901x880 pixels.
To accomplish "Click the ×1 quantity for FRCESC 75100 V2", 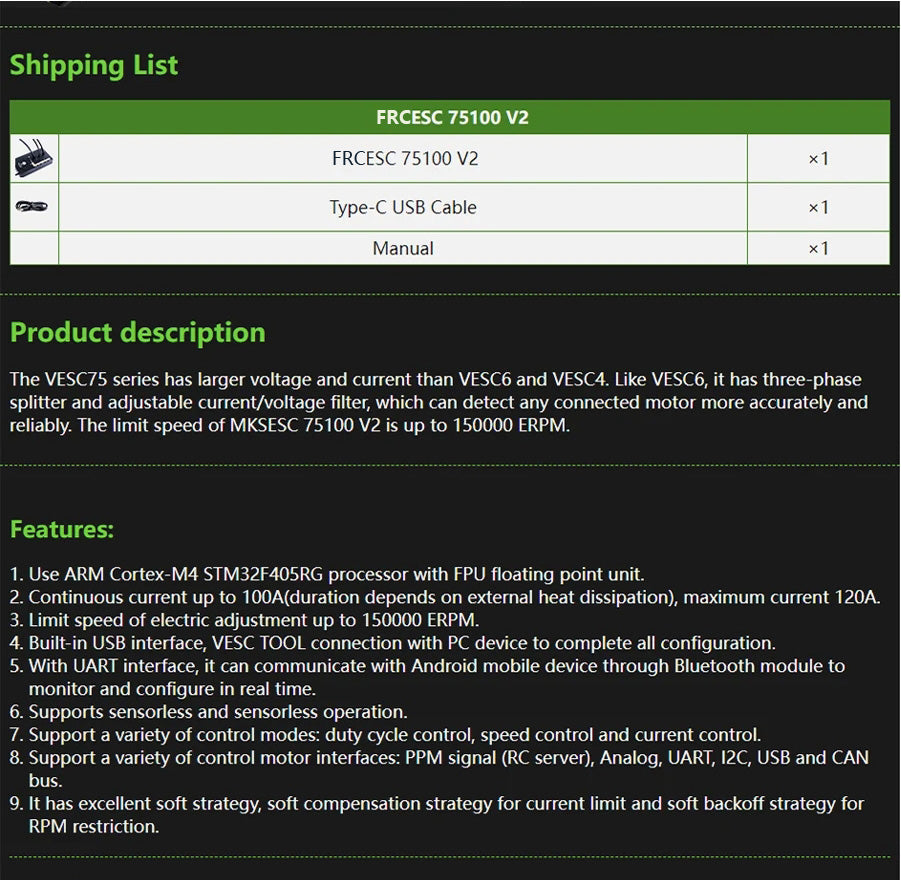I will [x=818, y=158].
